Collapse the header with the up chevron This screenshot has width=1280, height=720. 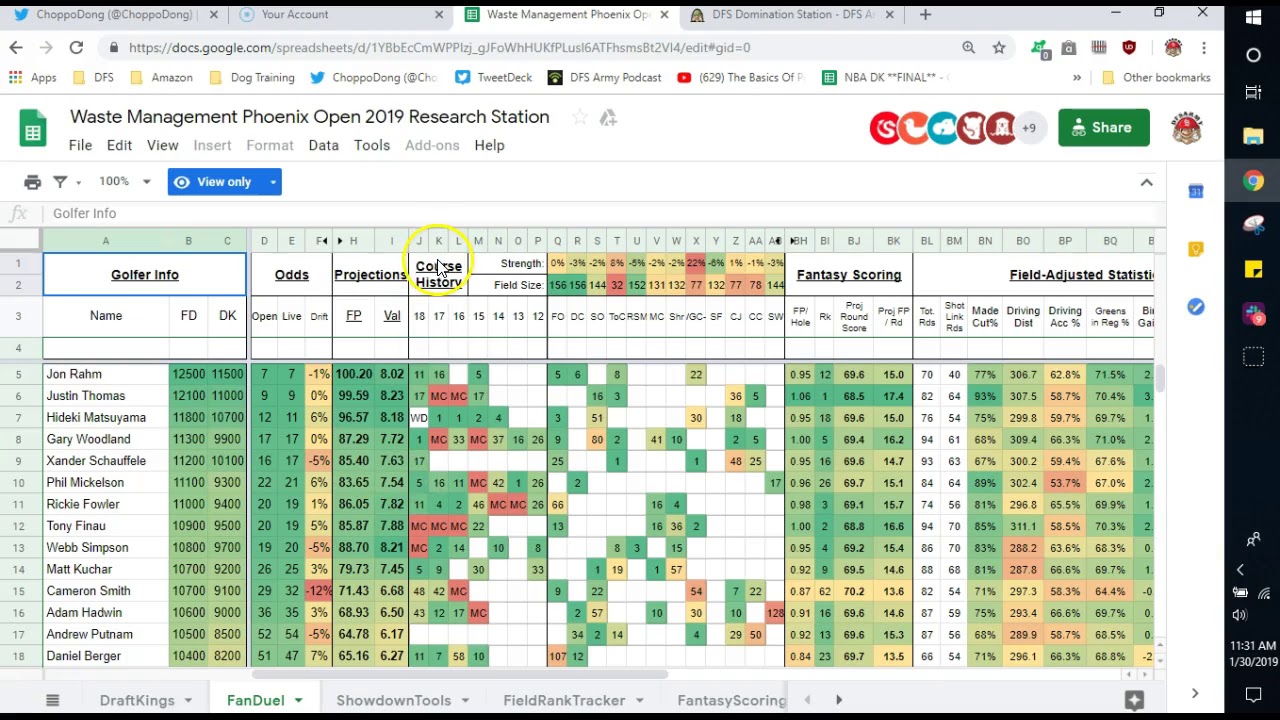click(1146, 182)
